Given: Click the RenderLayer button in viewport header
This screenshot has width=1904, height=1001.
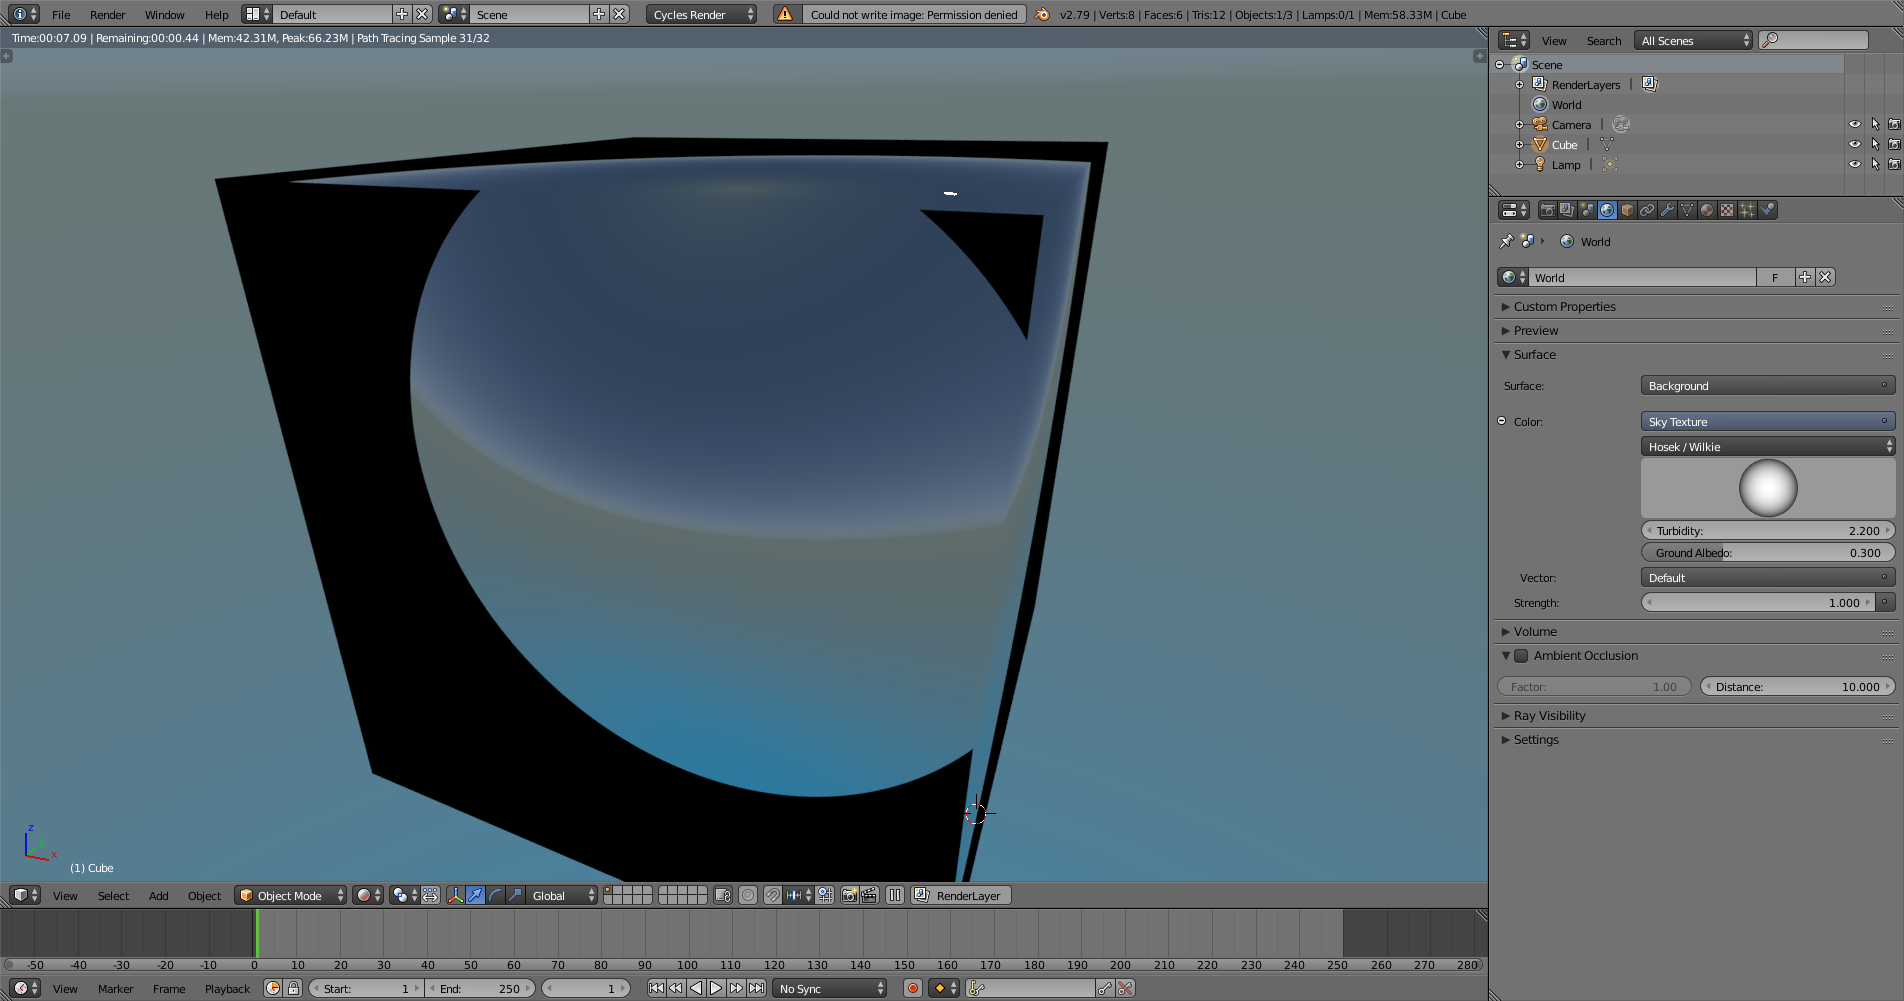Looking at the screenshot, I should pos(961,895).
